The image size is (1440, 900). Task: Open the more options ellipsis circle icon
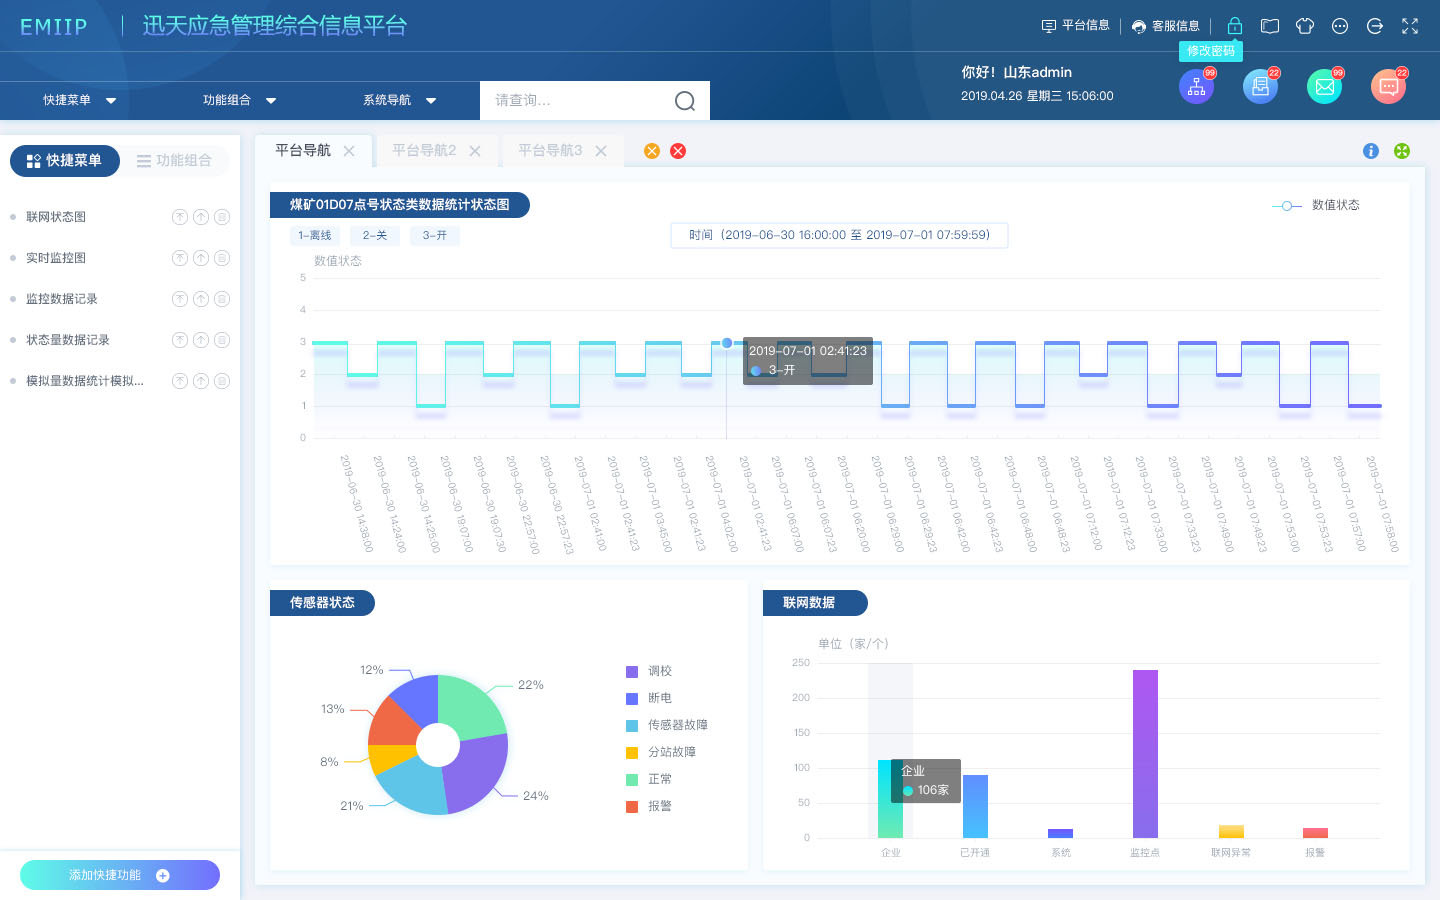point(1340,26)
